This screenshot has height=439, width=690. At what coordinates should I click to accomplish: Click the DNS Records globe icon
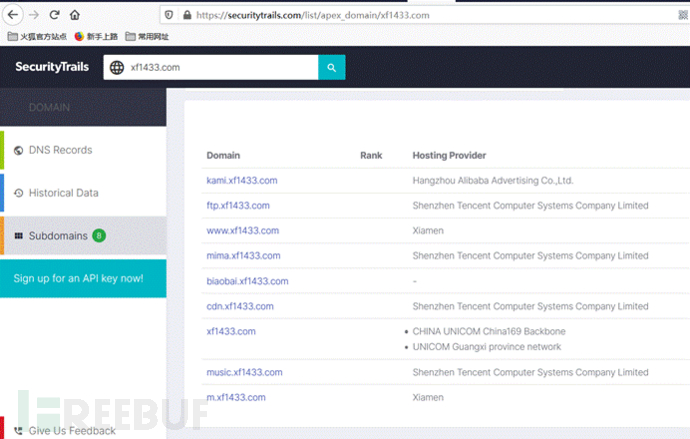18,150
